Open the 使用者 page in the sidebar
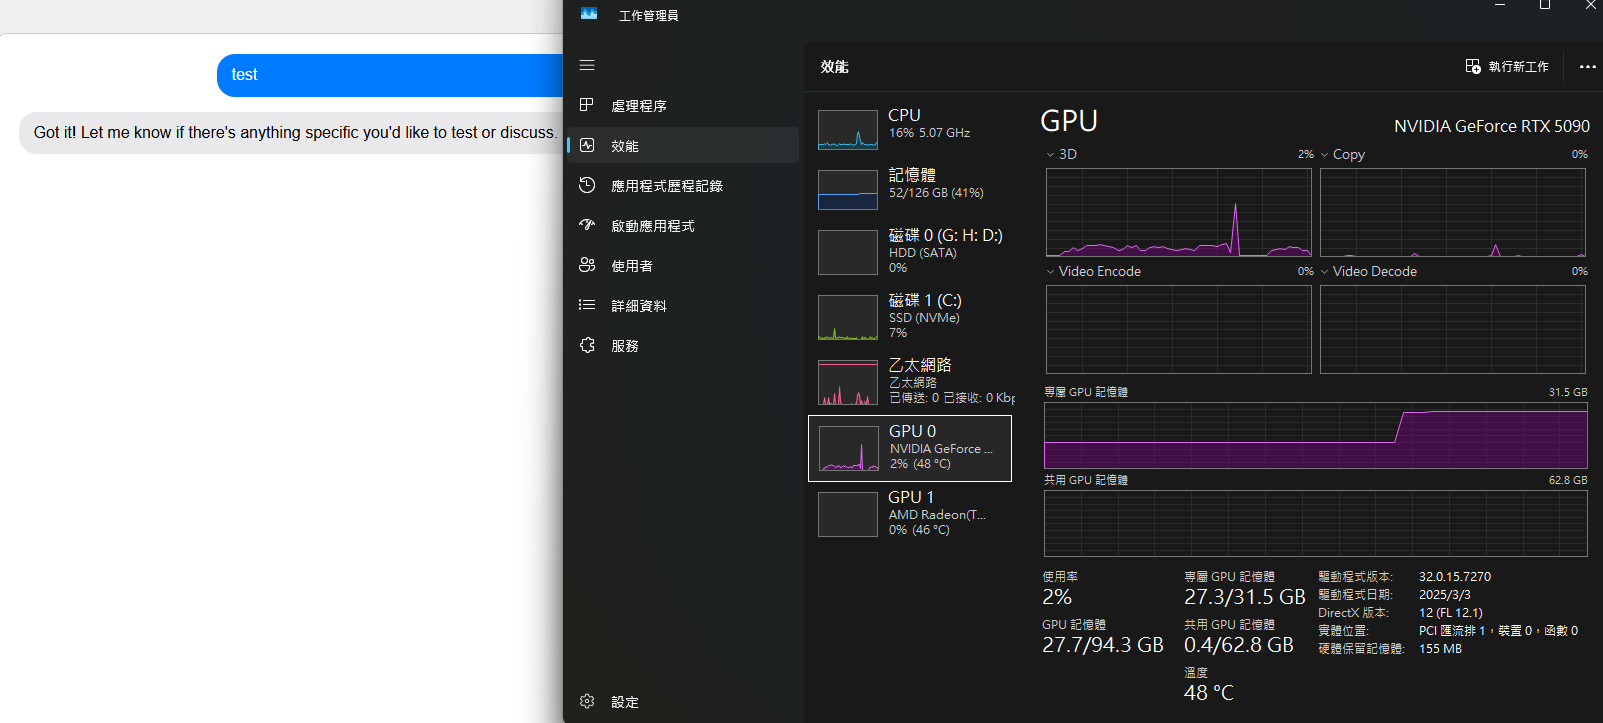 tap(683, 266)
